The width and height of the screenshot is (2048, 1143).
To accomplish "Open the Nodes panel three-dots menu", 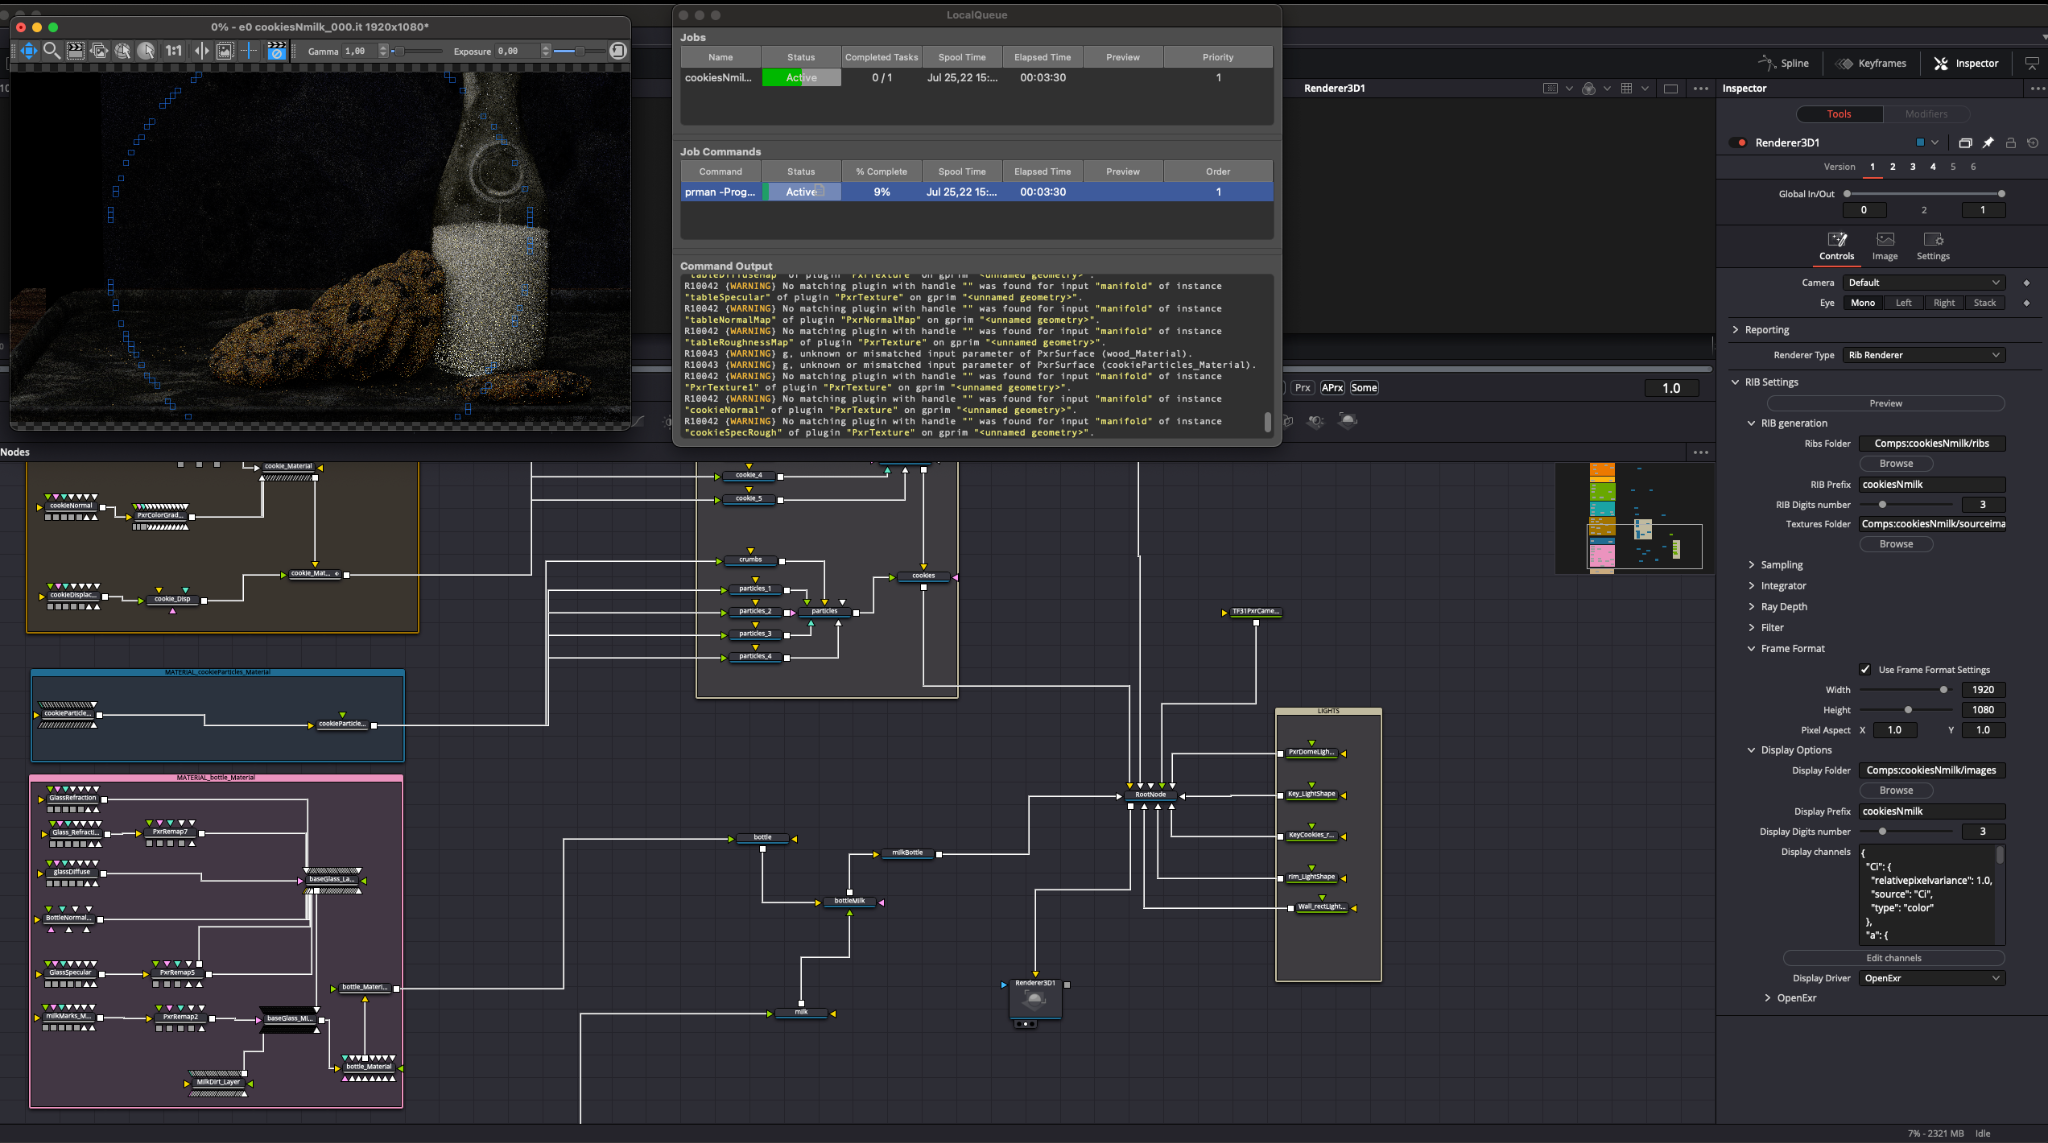I will coord(1701,452).
